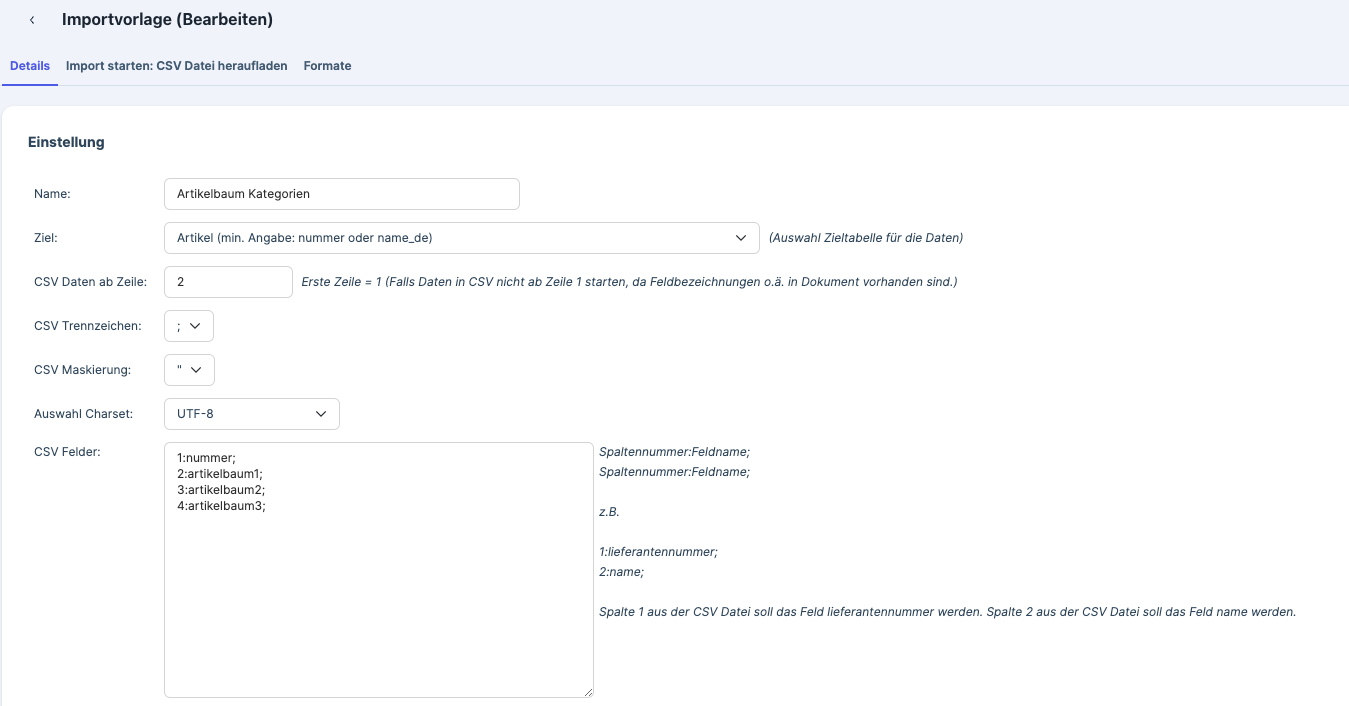Open the Formate tab
This screenshot has height=706, width=1349.
[327, 66]
